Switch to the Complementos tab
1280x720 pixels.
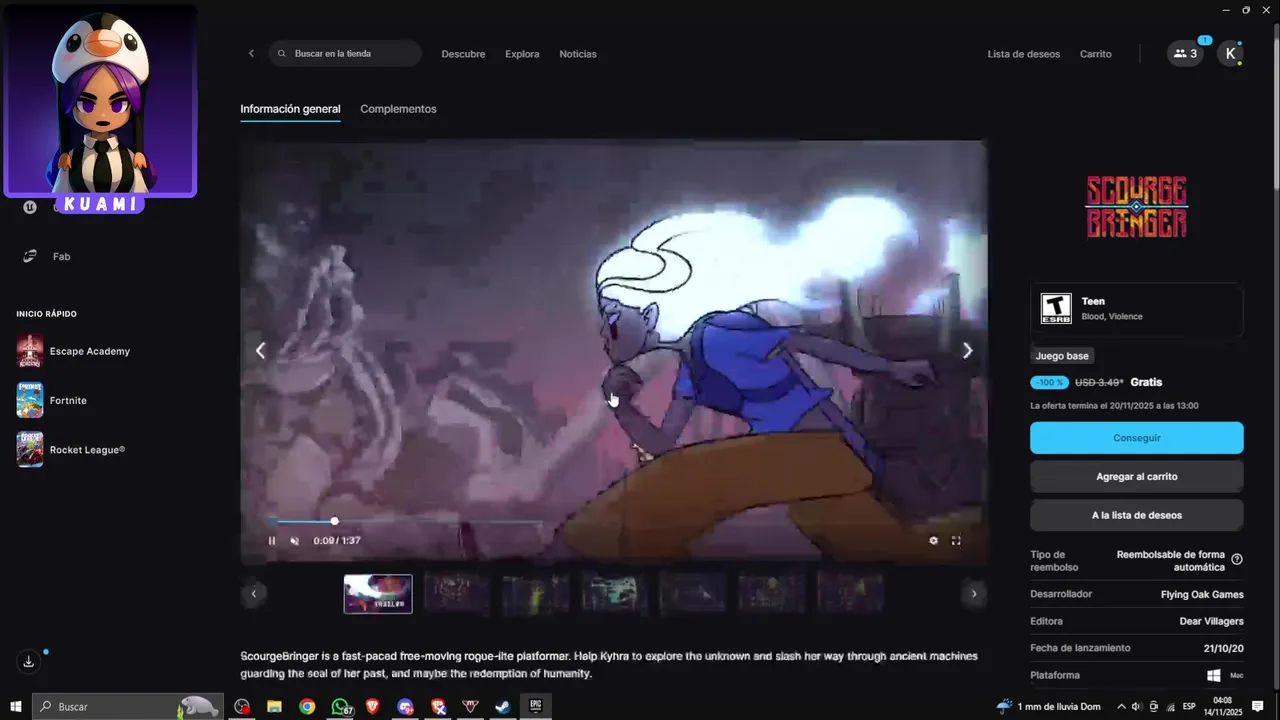pos(398,109)
